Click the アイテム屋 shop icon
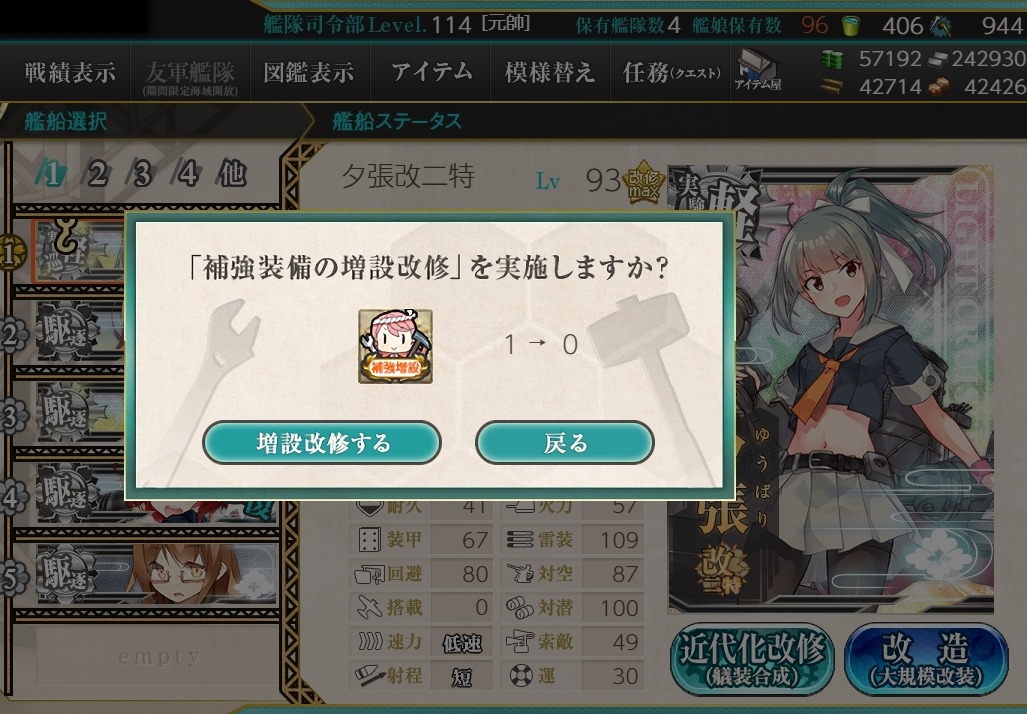The image size is (1027, 714). [x=757, y=70]
